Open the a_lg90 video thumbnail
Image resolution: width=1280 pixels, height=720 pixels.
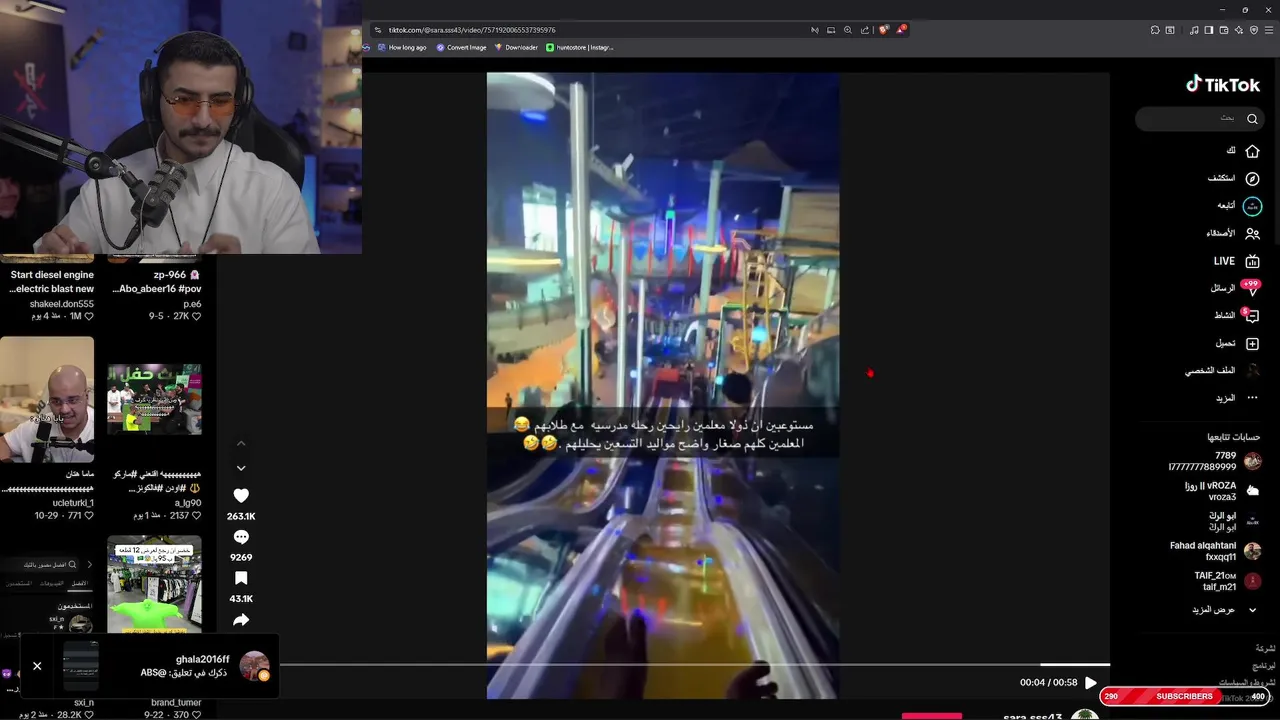(x=154, y=400)
